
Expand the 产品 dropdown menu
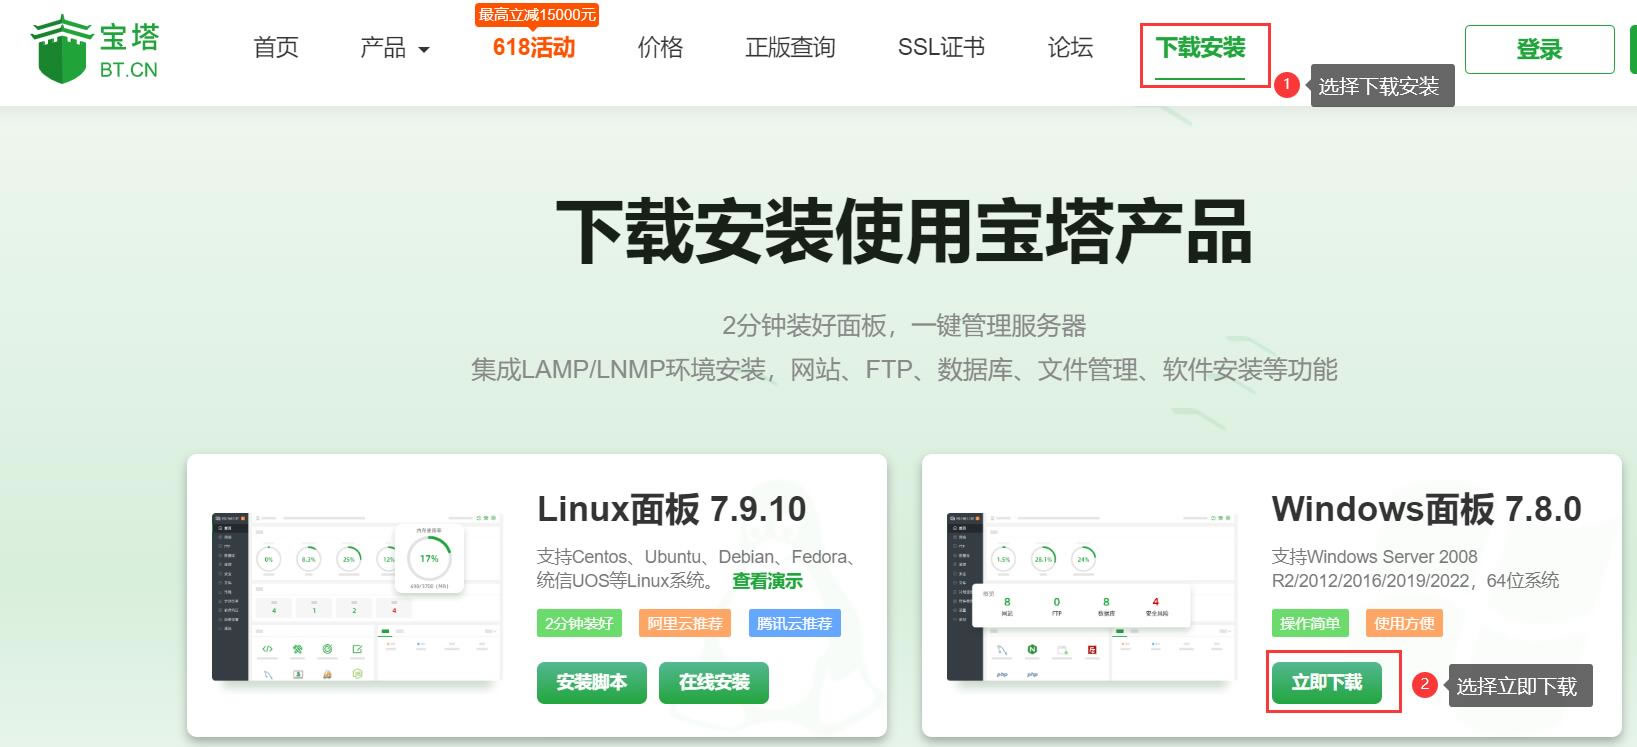(x=394, y=48)
